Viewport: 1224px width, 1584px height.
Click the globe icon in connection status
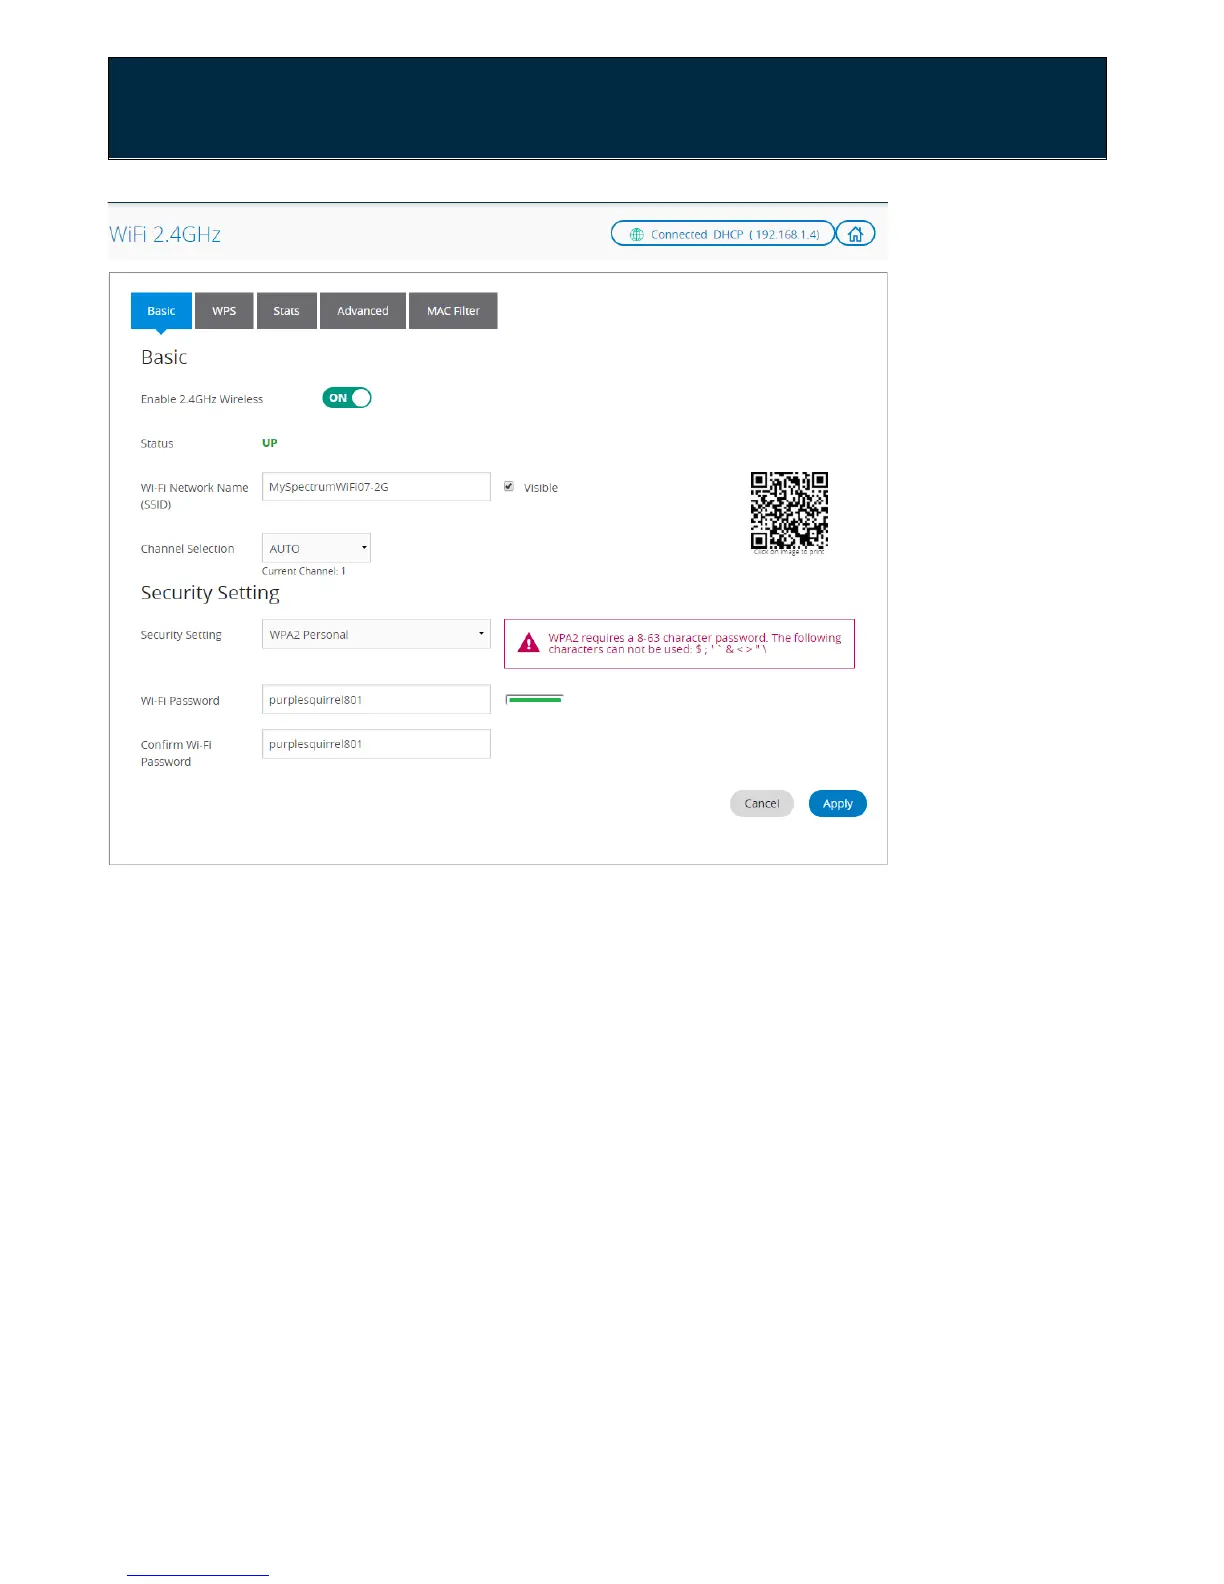coord(636,235)
